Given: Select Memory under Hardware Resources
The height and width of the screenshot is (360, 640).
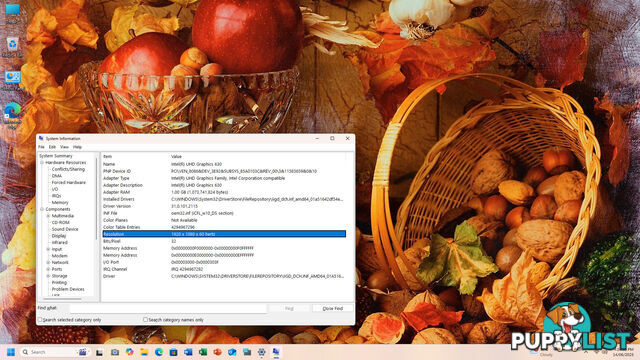Looking at the screenshot, I should point(60,202).
